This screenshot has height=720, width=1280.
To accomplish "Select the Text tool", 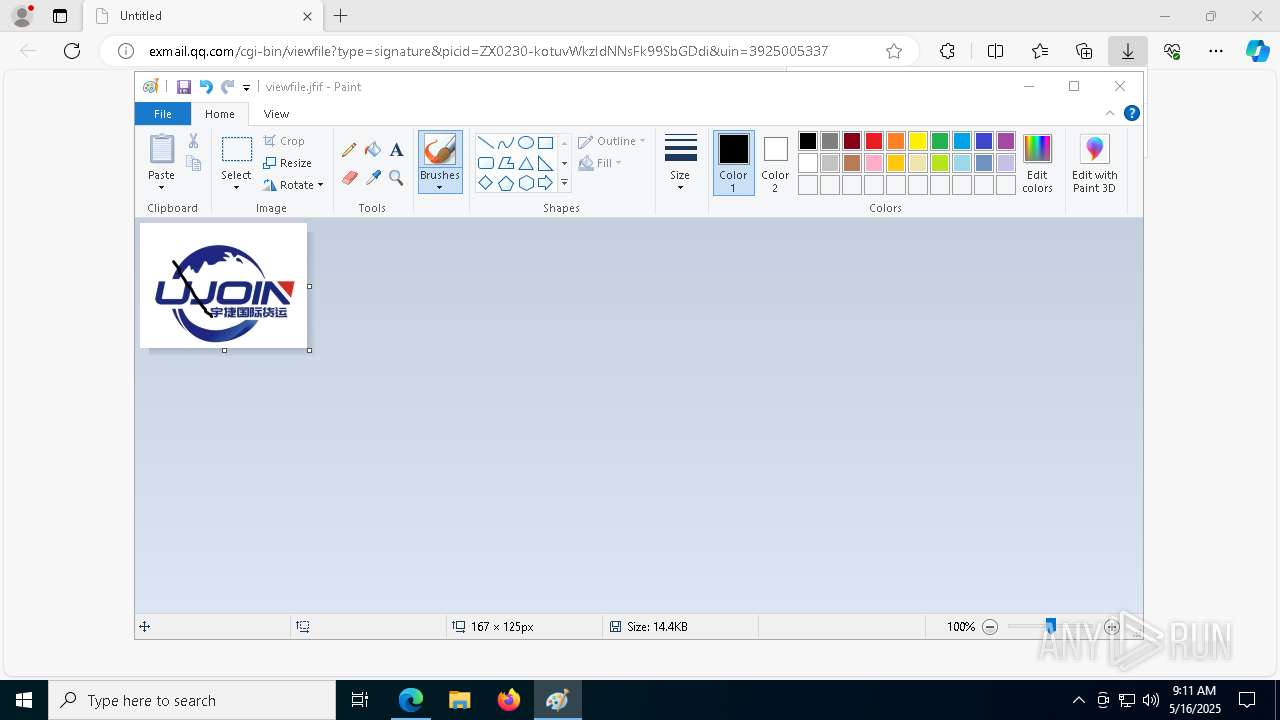I will coord(396,150).
